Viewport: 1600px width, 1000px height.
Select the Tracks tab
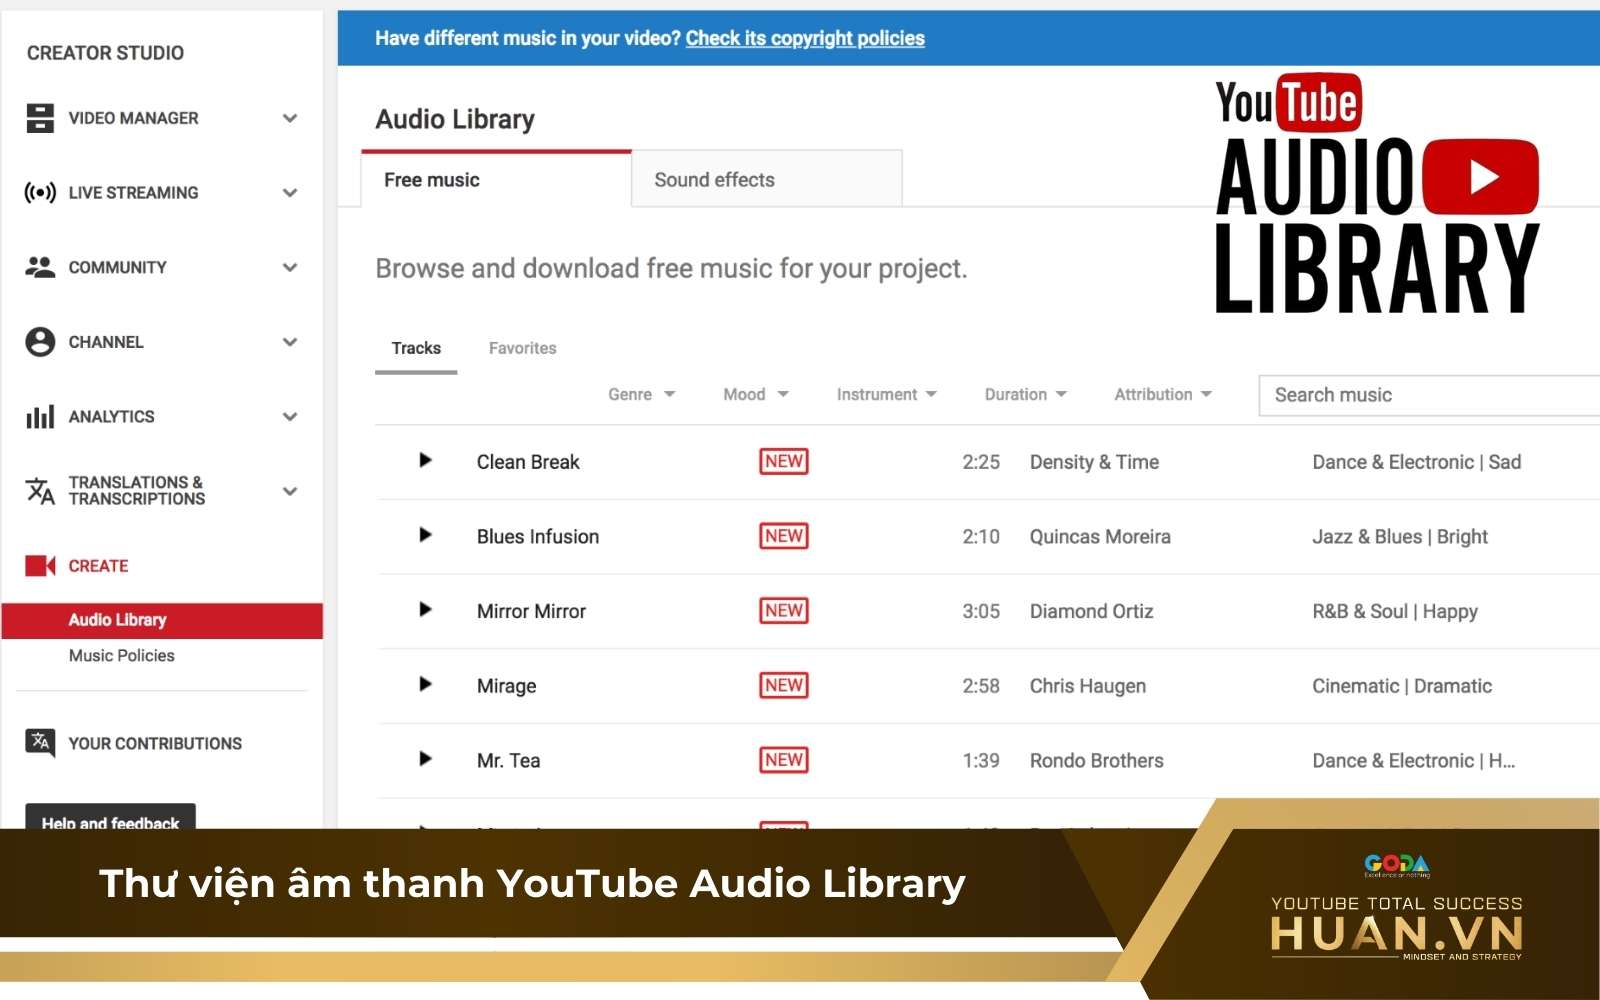416,348
